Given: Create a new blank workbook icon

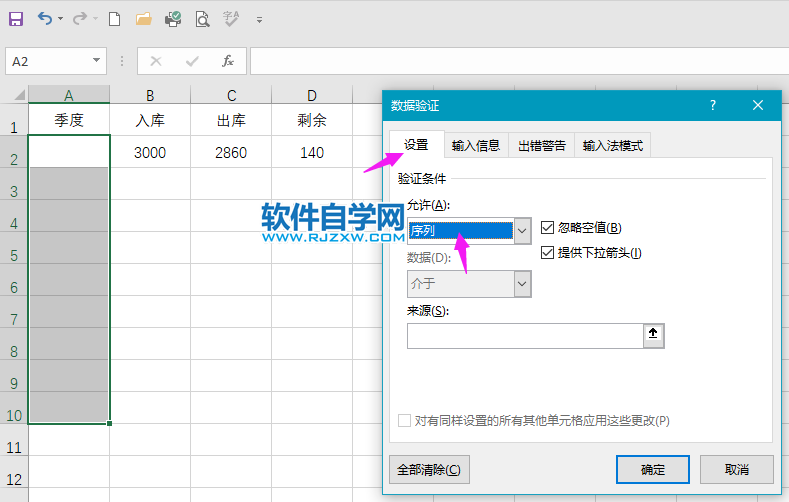Looking at the screenshot, I should (115, 19).
